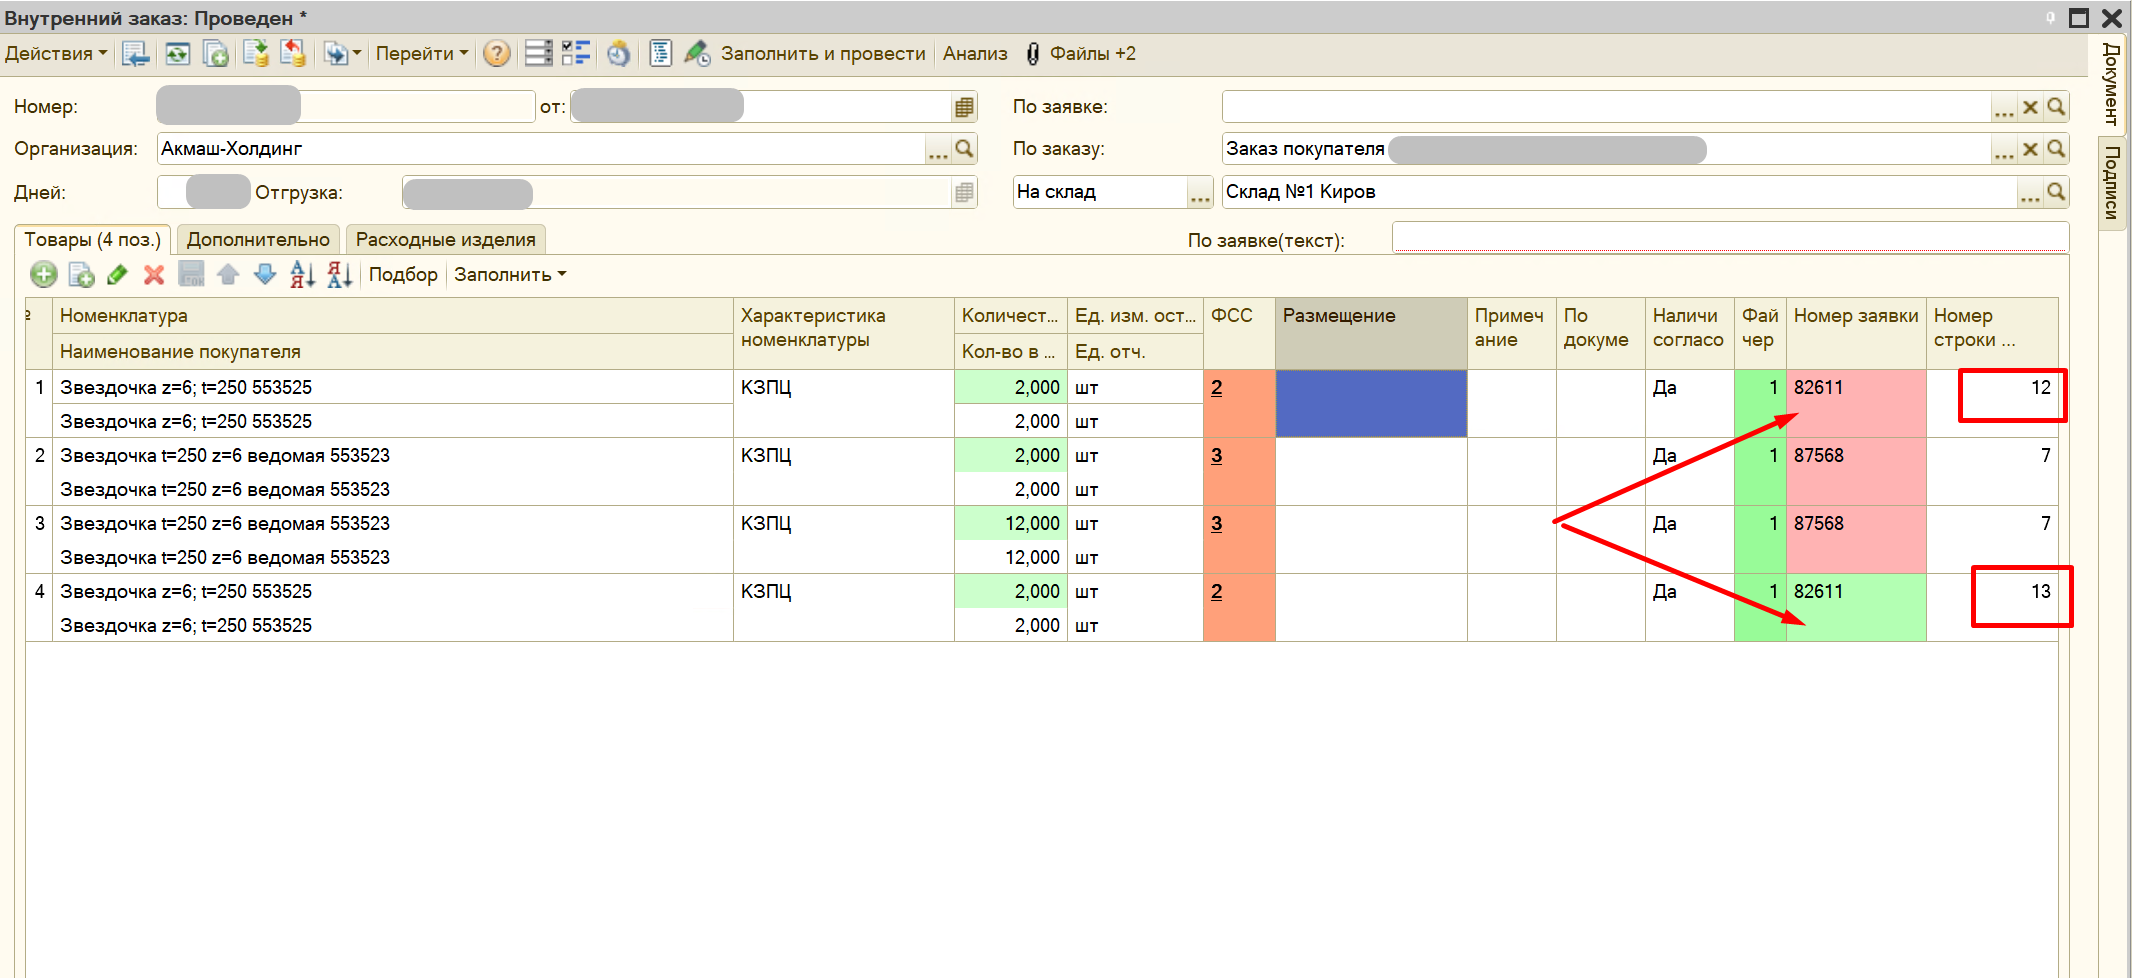
Task: Select green Номер заявки 82611 cell in row 4
Action: pos(1856,608)
